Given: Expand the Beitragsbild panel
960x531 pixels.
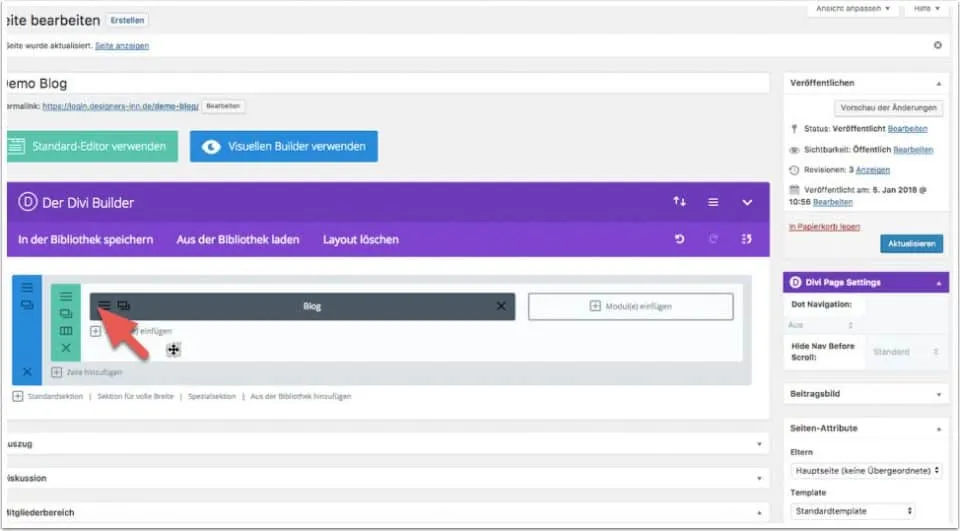Looking at the screenshot, I should coord(866,396).
